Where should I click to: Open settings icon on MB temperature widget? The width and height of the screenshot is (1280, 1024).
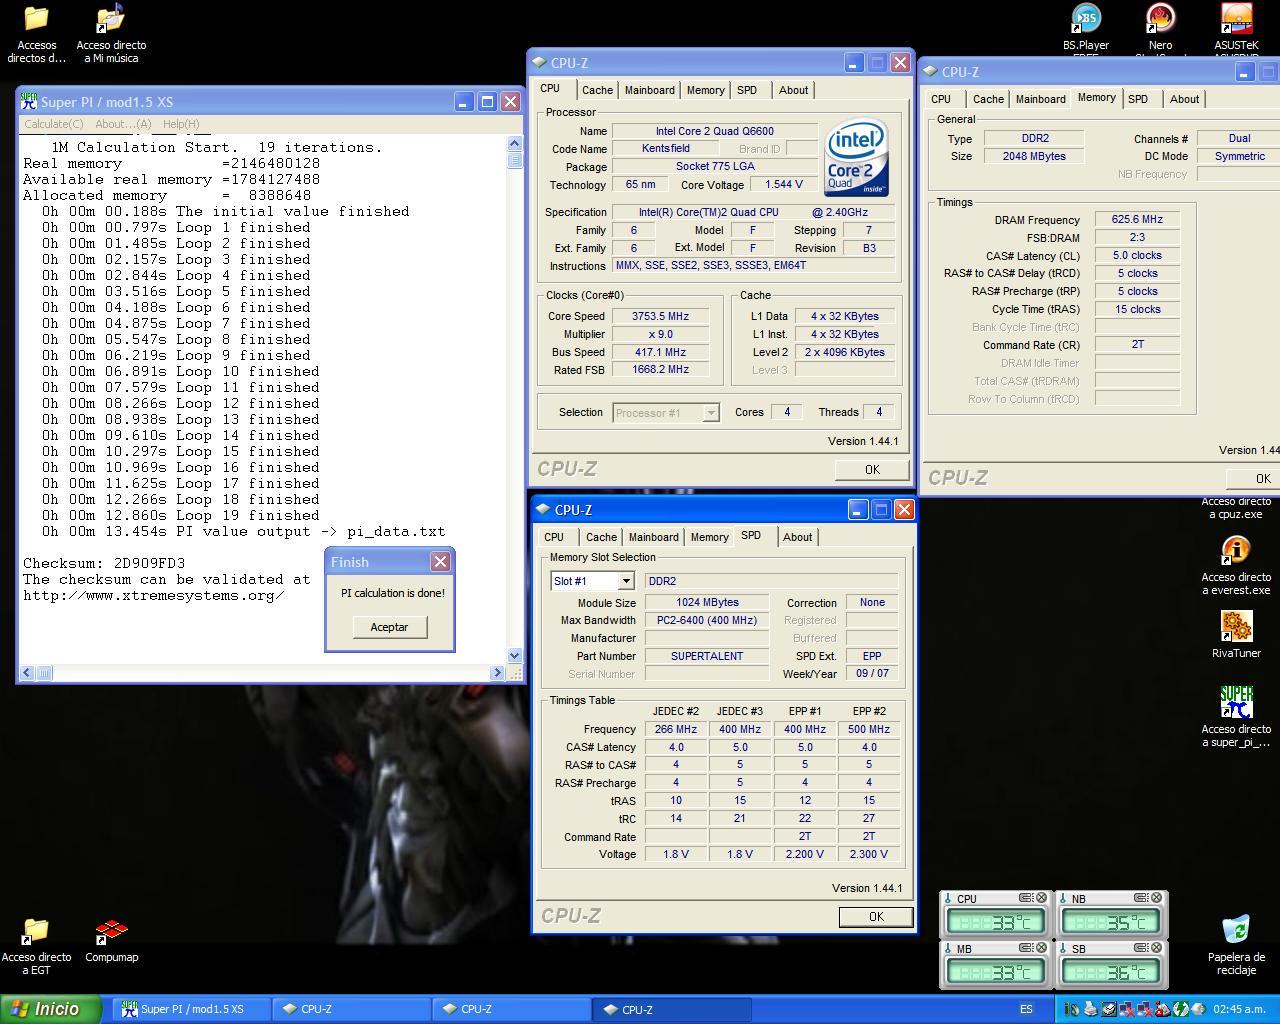pyautogui.click(x=1026, y=948)
